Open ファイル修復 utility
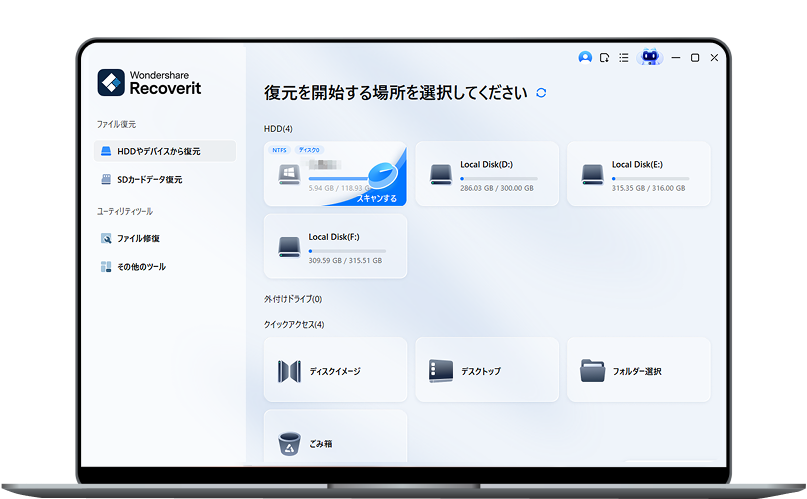Viewport: 807px width, 499px height. click(165, 239)
